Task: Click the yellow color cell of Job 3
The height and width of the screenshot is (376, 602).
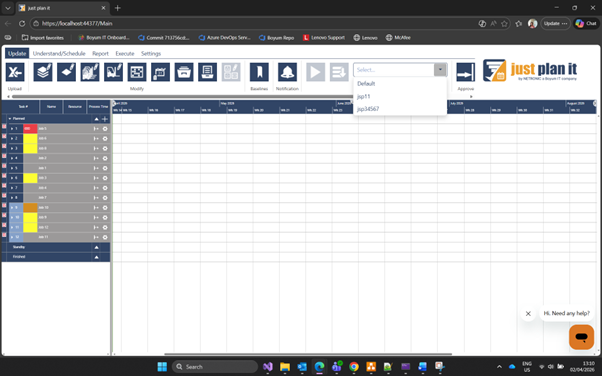Action: click(x=30, y=178)
